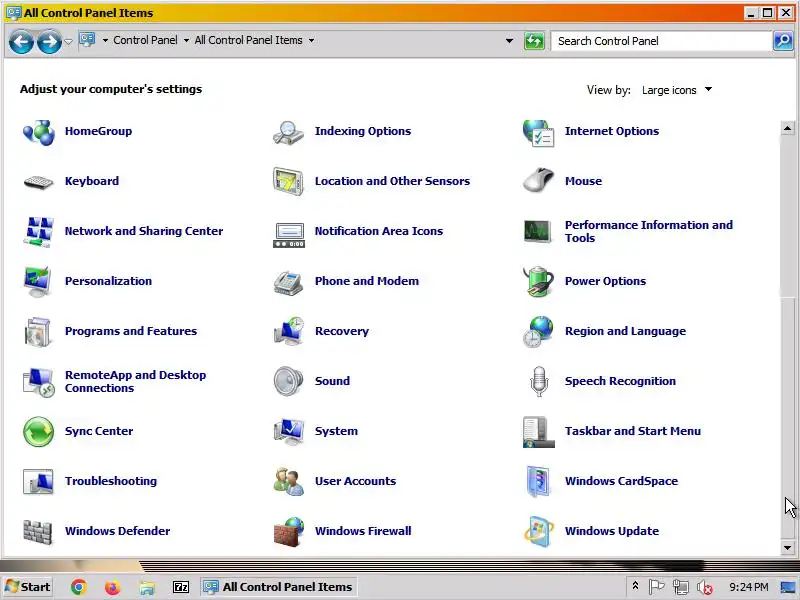Click the Recovery icon

pyautogui.click(x=289, y=331)
